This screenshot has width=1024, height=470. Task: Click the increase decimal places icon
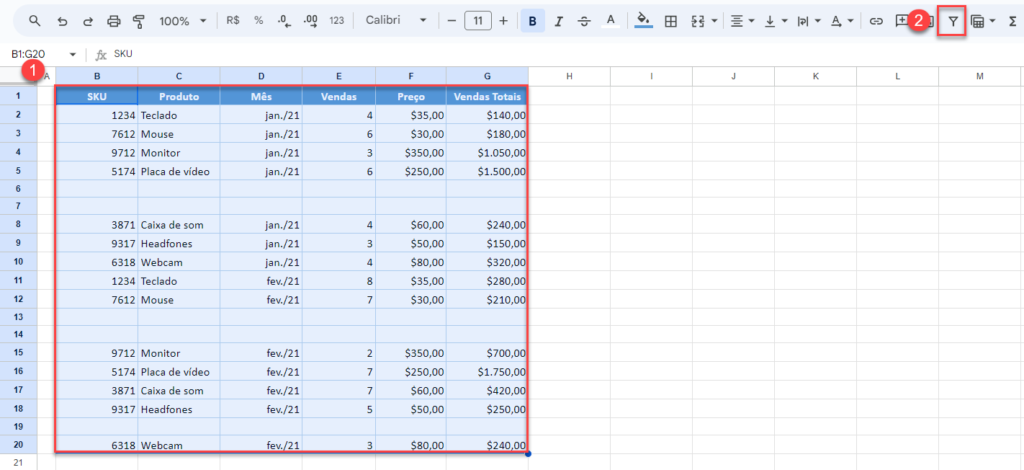309,21
